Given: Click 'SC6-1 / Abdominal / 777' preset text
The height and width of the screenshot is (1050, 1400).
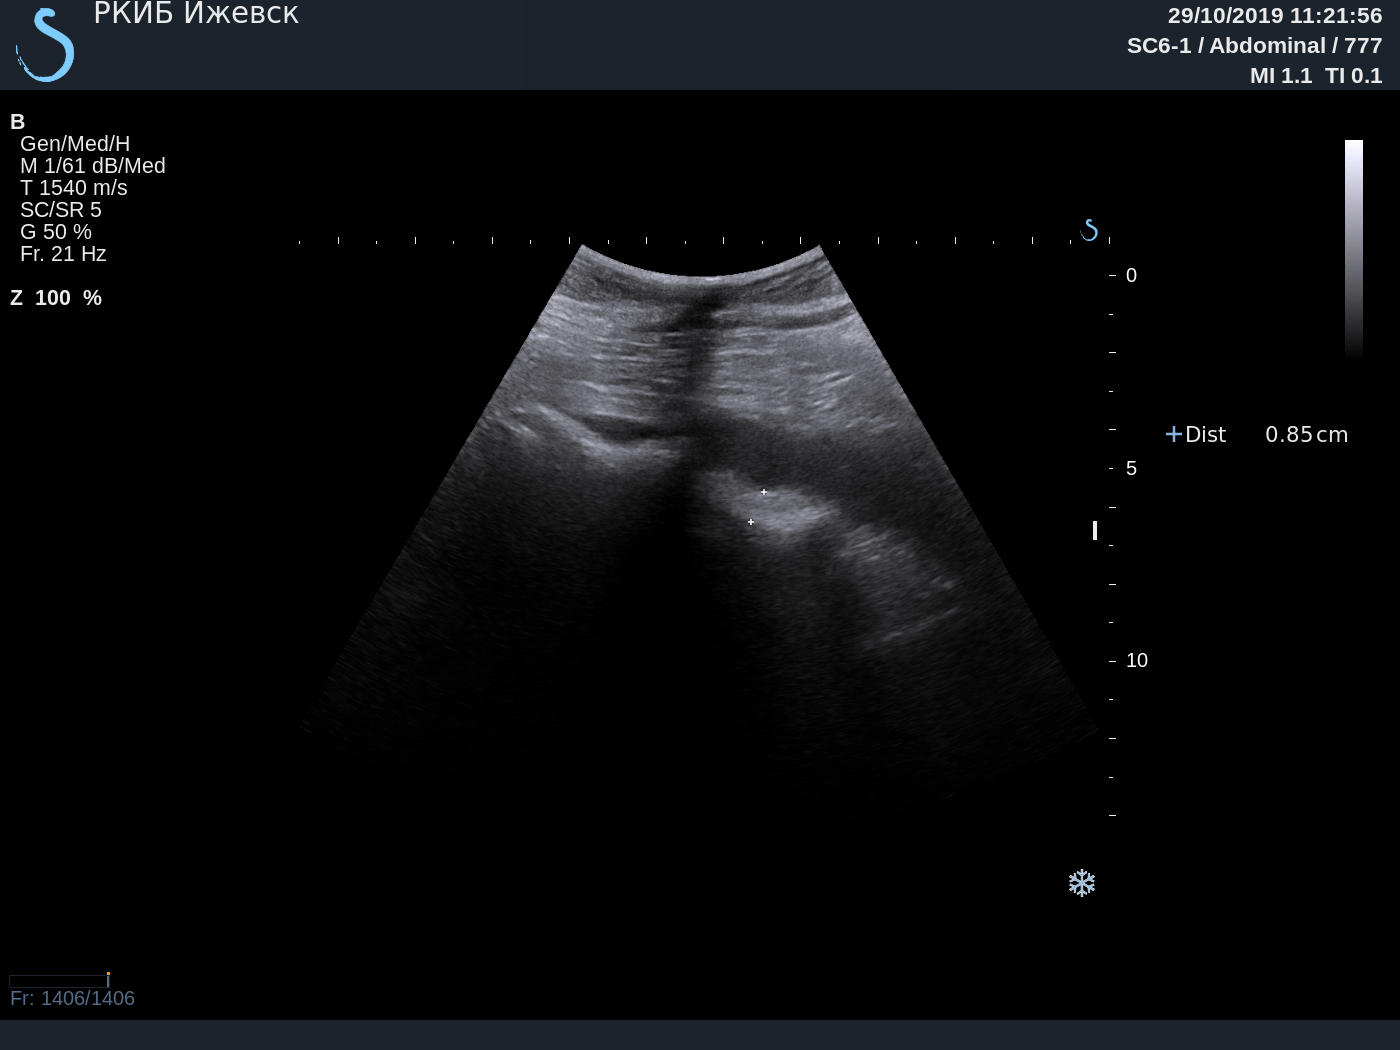Looking at the screenshot, I should pos(1254,46).
